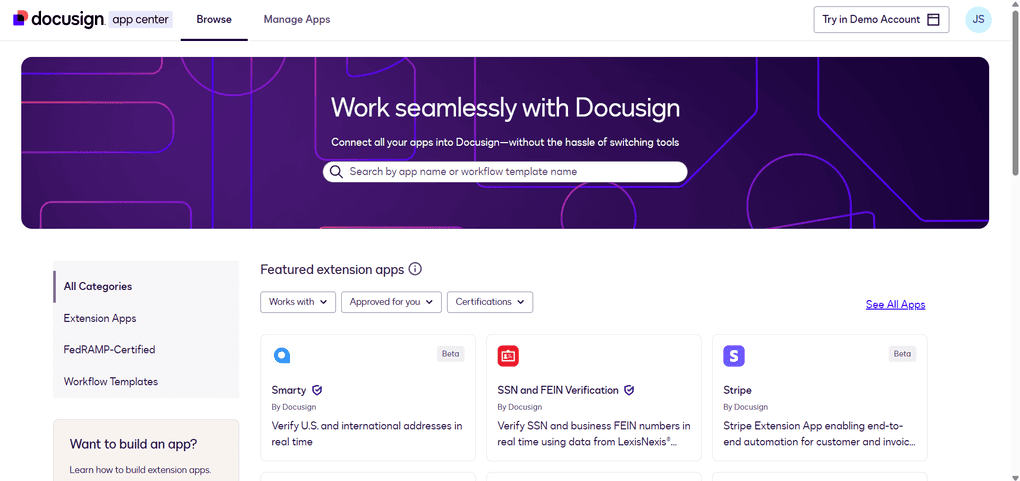Click the verified shield badge next to Smarty
This screenshot has height=481, width=1020.
click(317, 391)
